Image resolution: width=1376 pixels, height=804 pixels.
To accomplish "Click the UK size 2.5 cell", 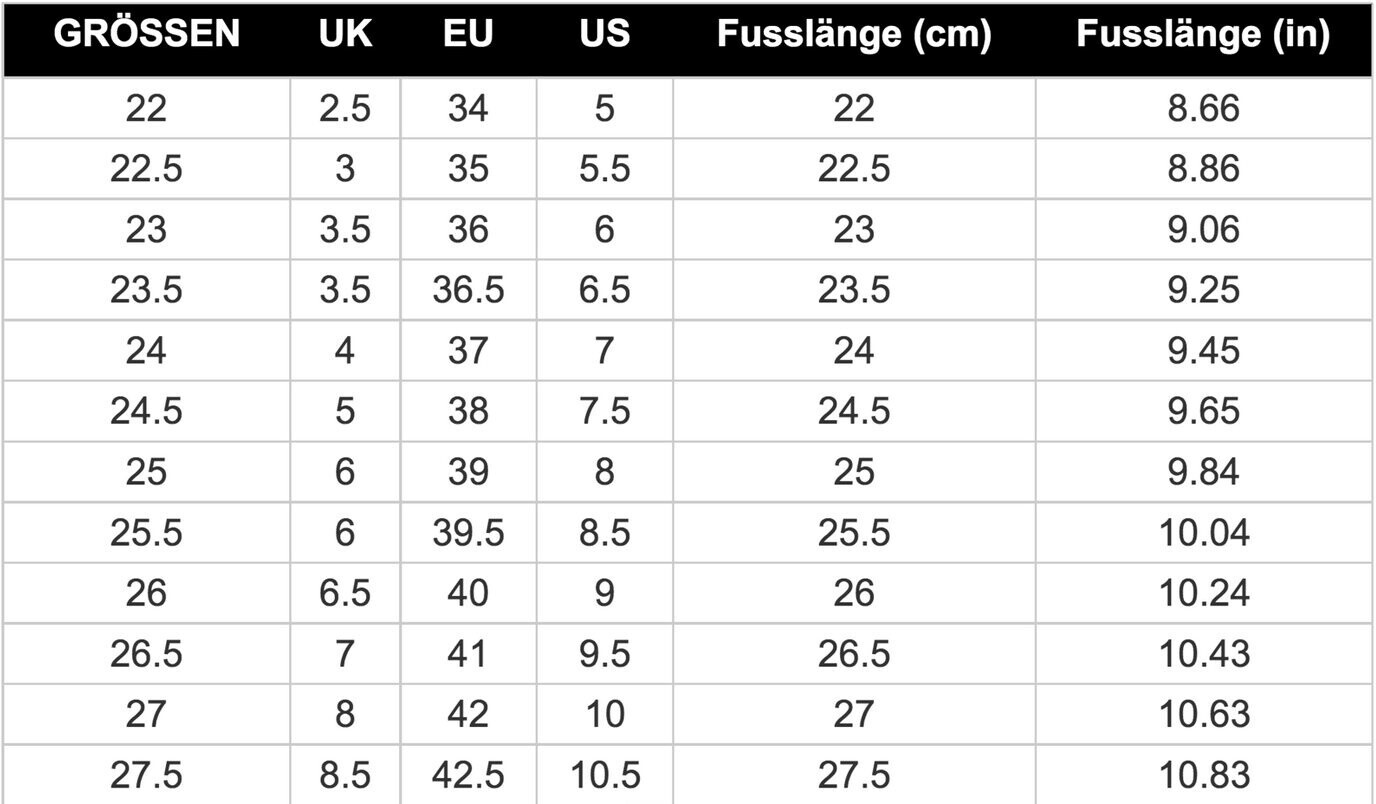I will pyautogui.click(x=345, y=108).
